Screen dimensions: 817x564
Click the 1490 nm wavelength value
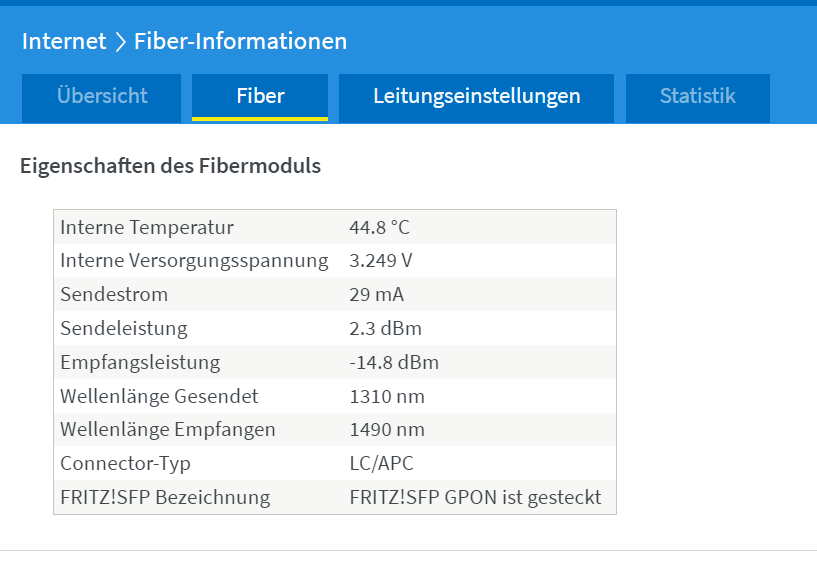387,430
